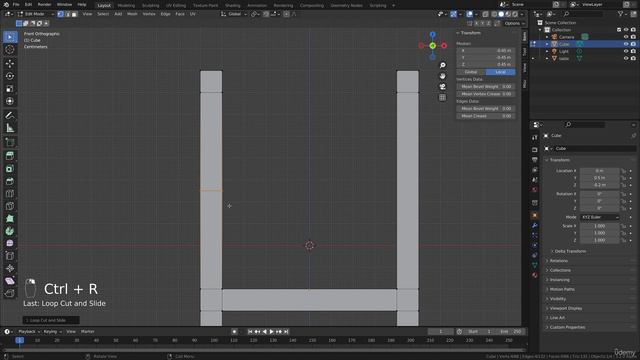Screen dimensions: 640x360
Task: Select the Spin tool
Action: click(10, 231)
